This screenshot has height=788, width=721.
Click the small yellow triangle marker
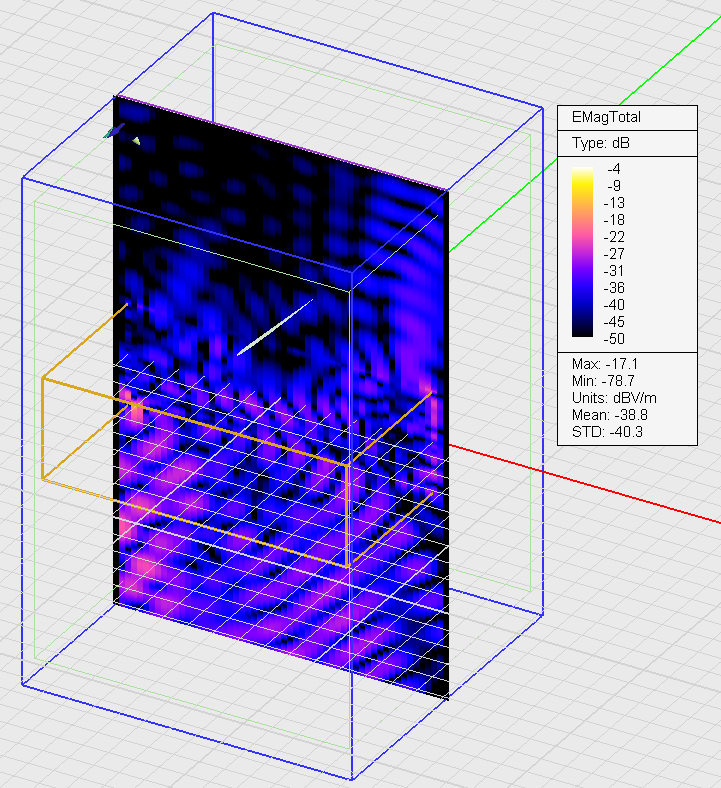(136, 141)
